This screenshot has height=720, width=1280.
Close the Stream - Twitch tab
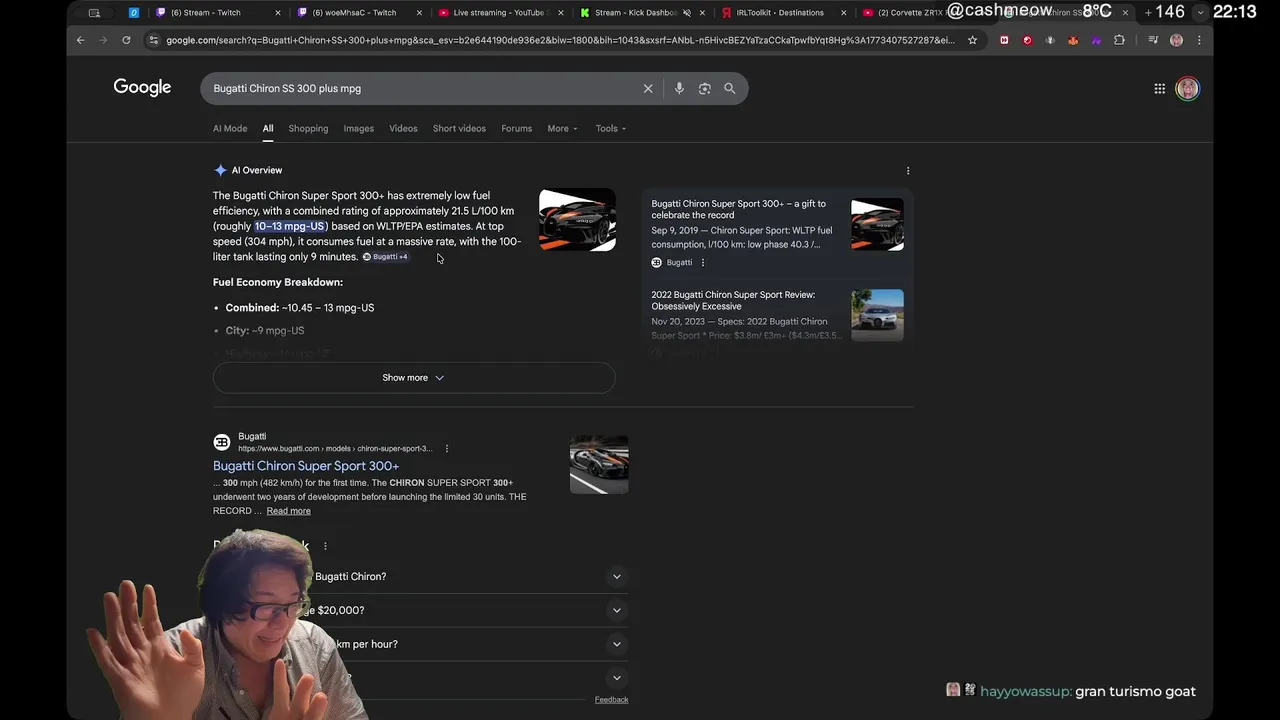click(278, 13)
